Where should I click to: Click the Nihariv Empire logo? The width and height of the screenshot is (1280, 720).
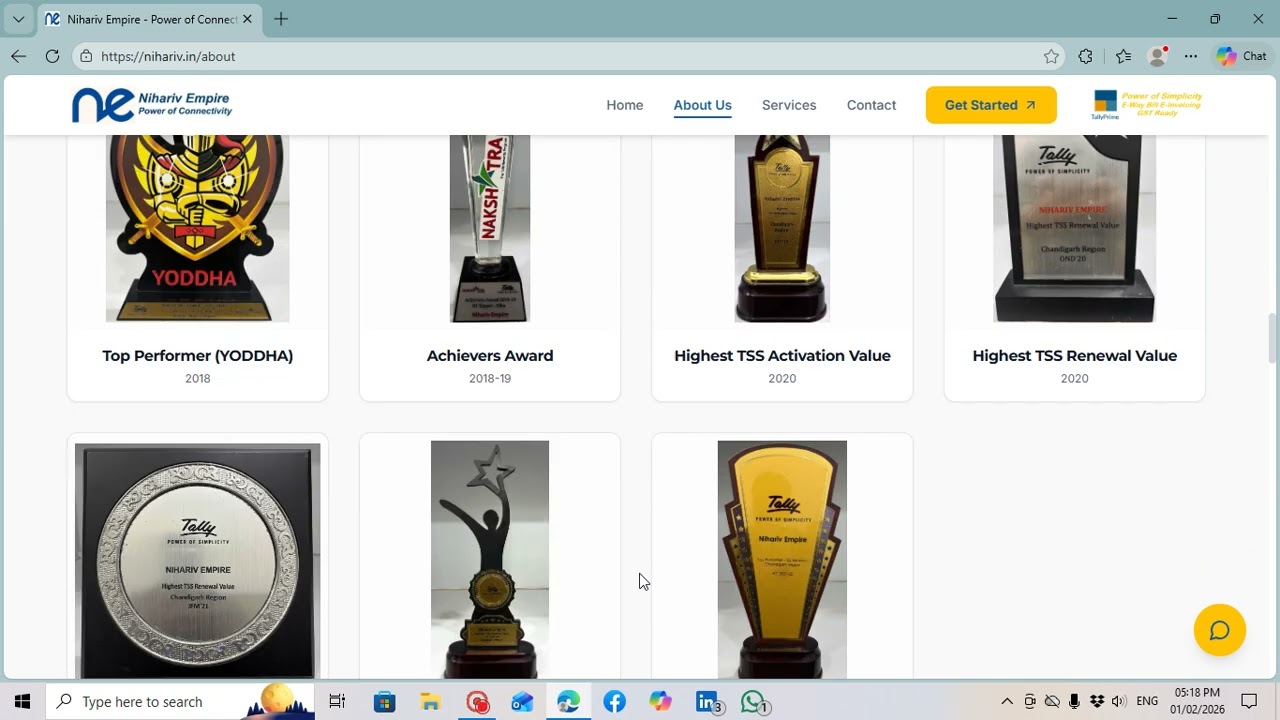tap(152, 105)
